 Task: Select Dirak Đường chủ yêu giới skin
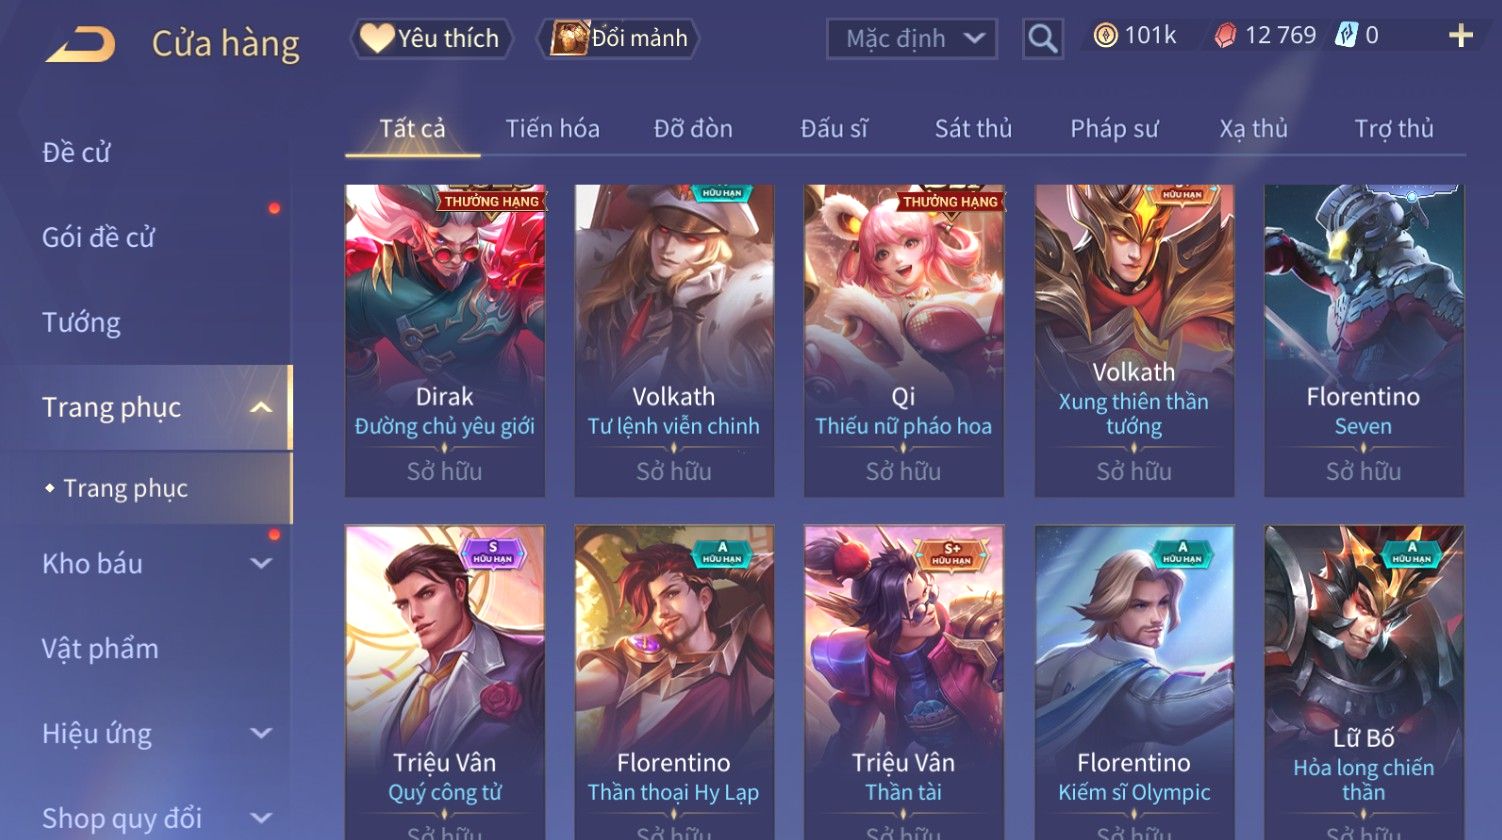(445, 341)
